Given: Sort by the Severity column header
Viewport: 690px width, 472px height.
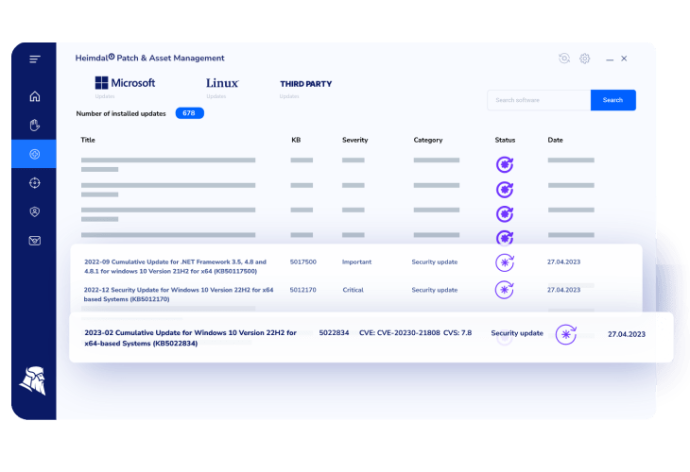Looking at the screenshot, I should click(x=355, y=140).
